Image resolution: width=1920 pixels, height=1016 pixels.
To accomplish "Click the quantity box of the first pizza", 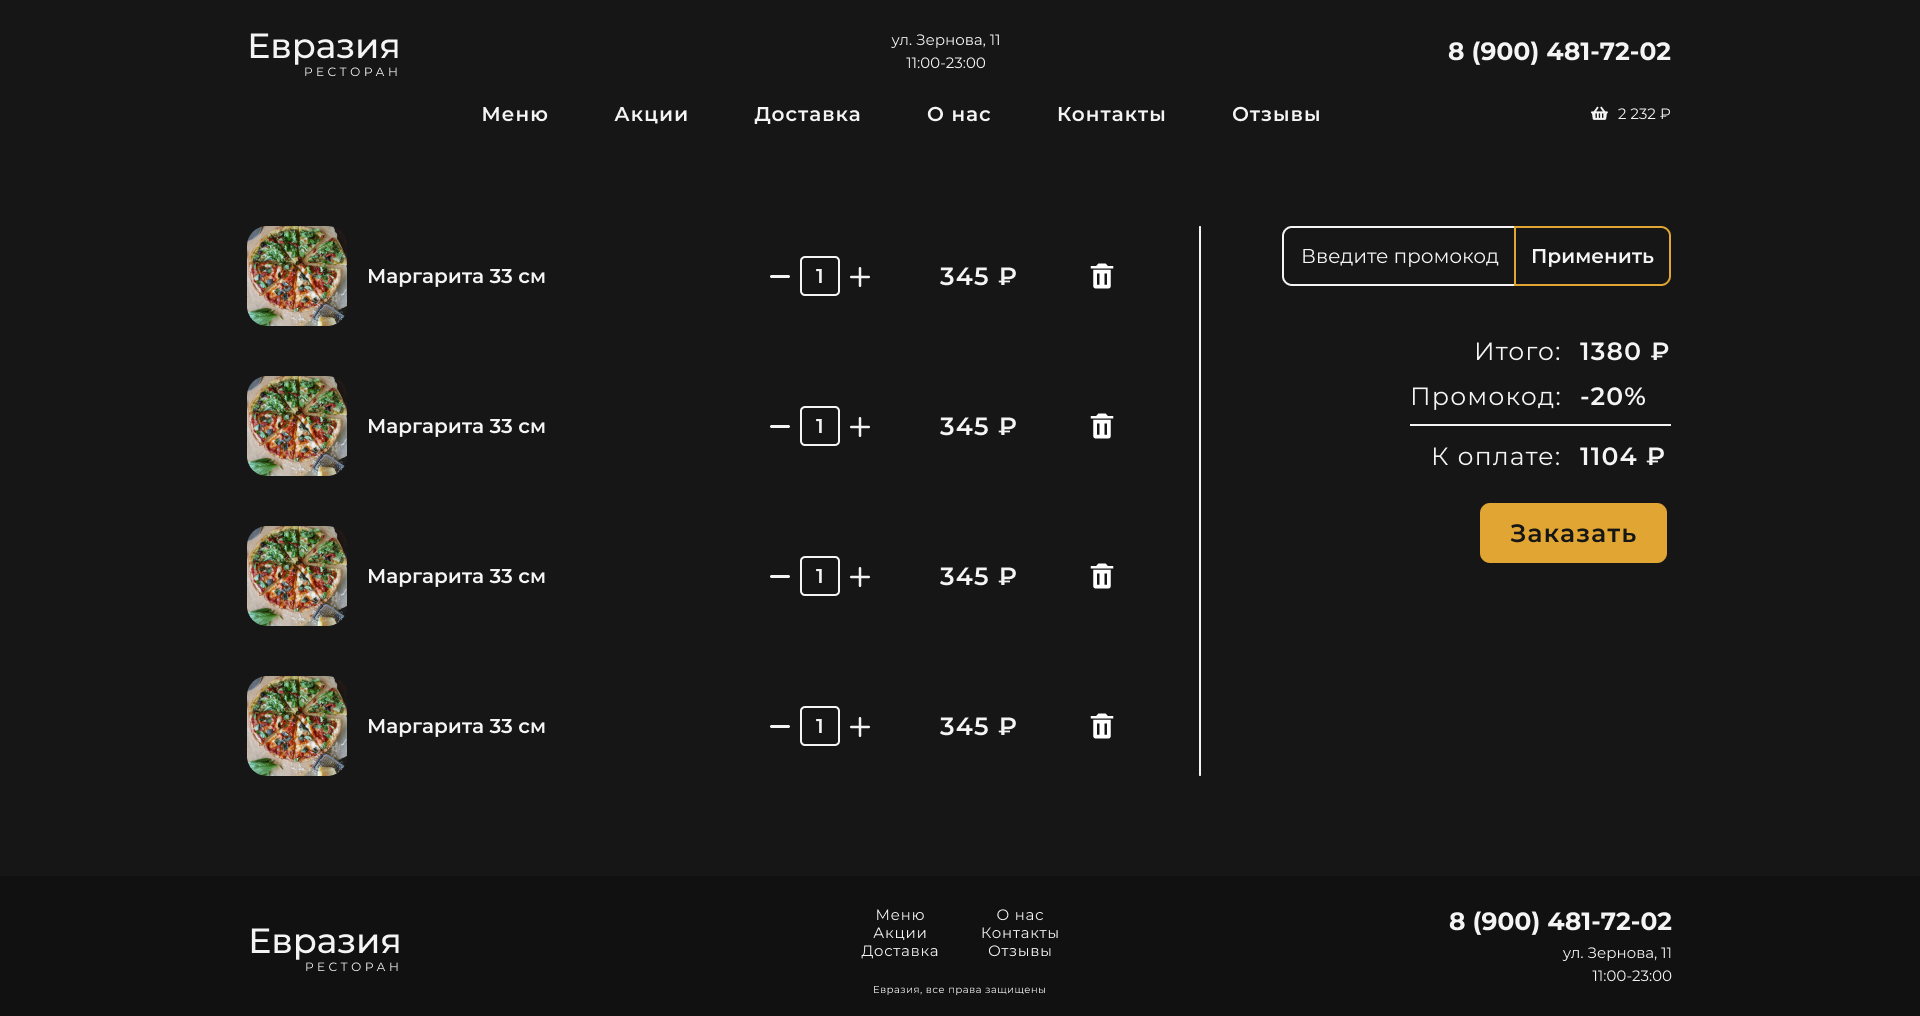I will [x=820, y=276].
